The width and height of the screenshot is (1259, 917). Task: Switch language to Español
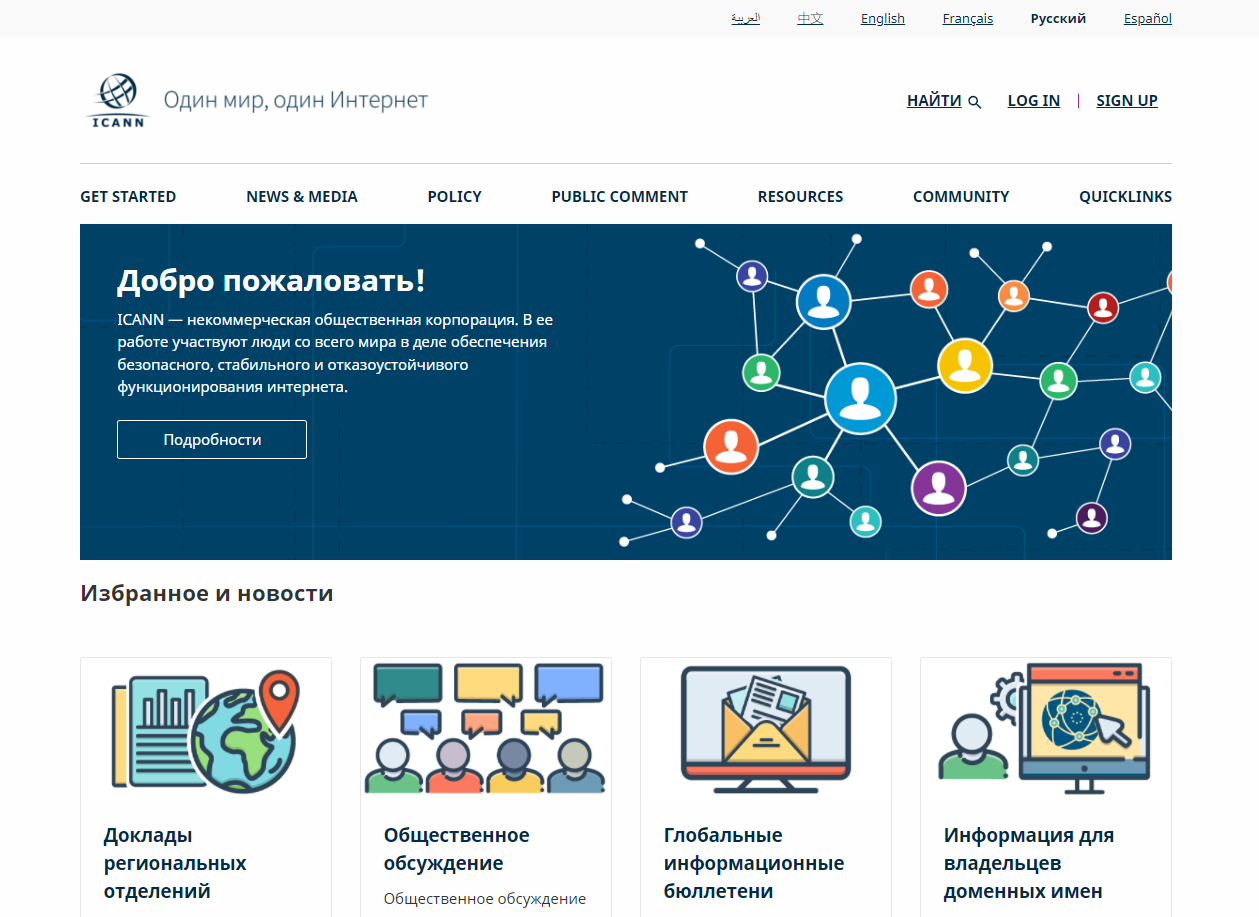point(1147,19)
